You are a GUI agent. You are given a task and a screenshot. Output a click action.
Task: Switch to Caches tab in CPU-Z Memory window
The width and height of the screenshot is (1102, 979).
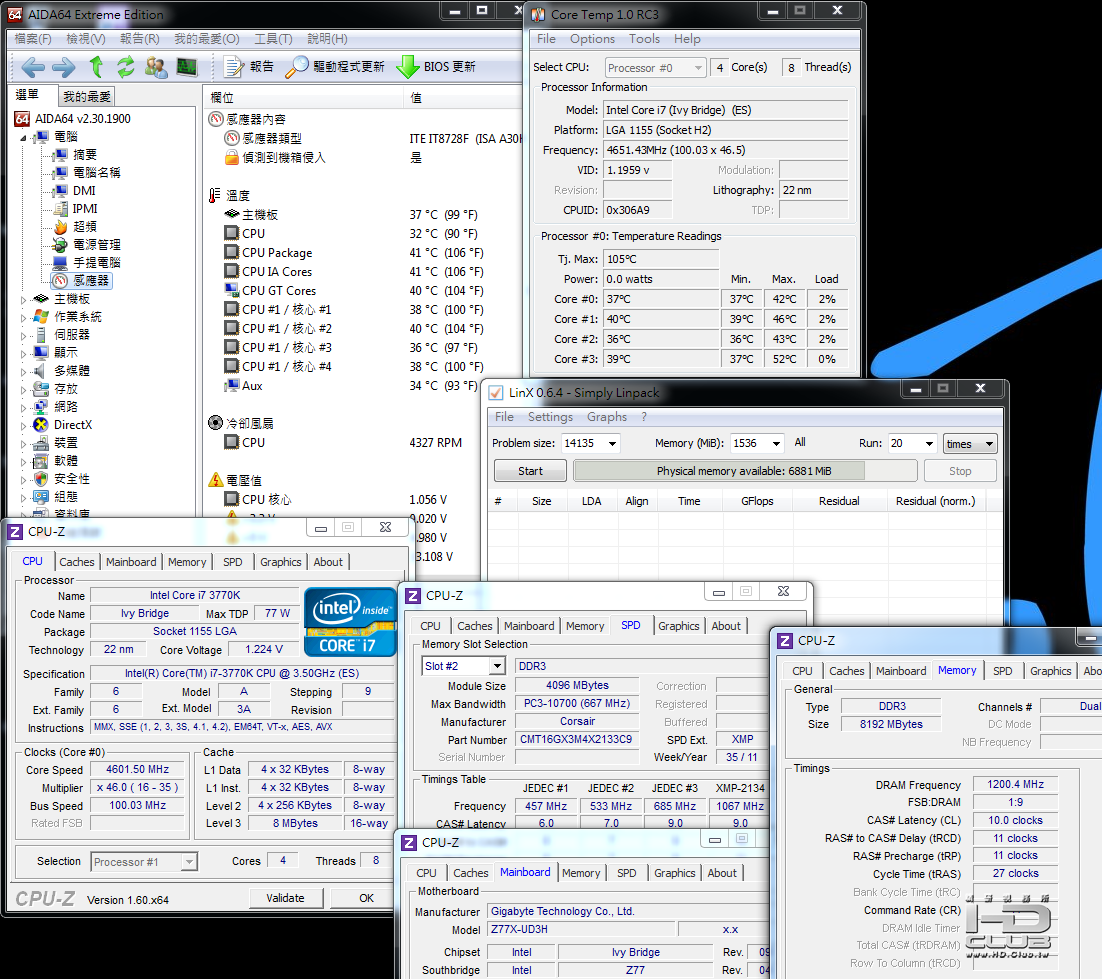coord(846,670)
